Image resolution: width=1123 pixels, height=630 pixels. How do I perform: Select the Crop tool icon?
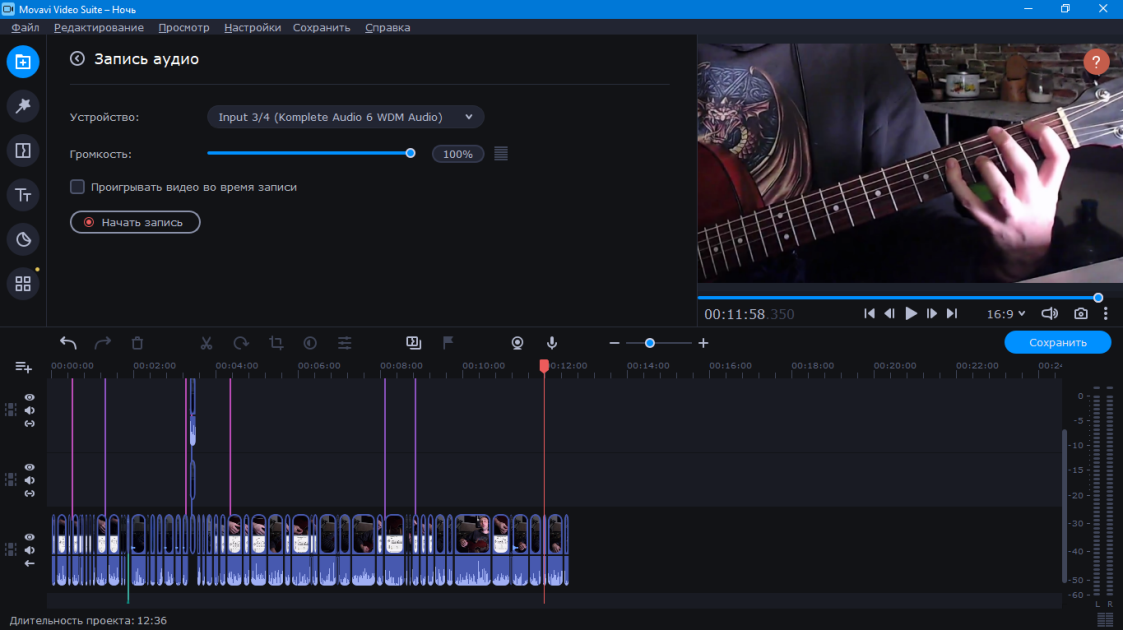tap(276, 343)
